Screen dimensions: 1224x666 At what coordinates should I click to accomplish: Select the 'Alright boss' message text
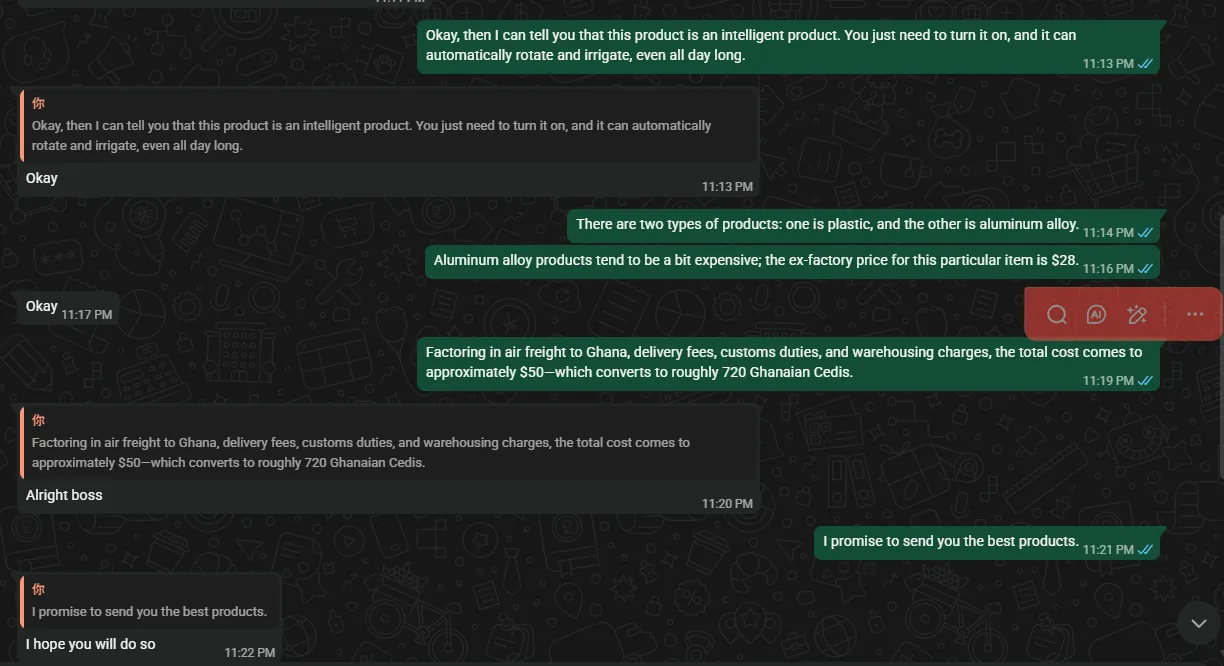pyautogui.click(x=64, y=495)
